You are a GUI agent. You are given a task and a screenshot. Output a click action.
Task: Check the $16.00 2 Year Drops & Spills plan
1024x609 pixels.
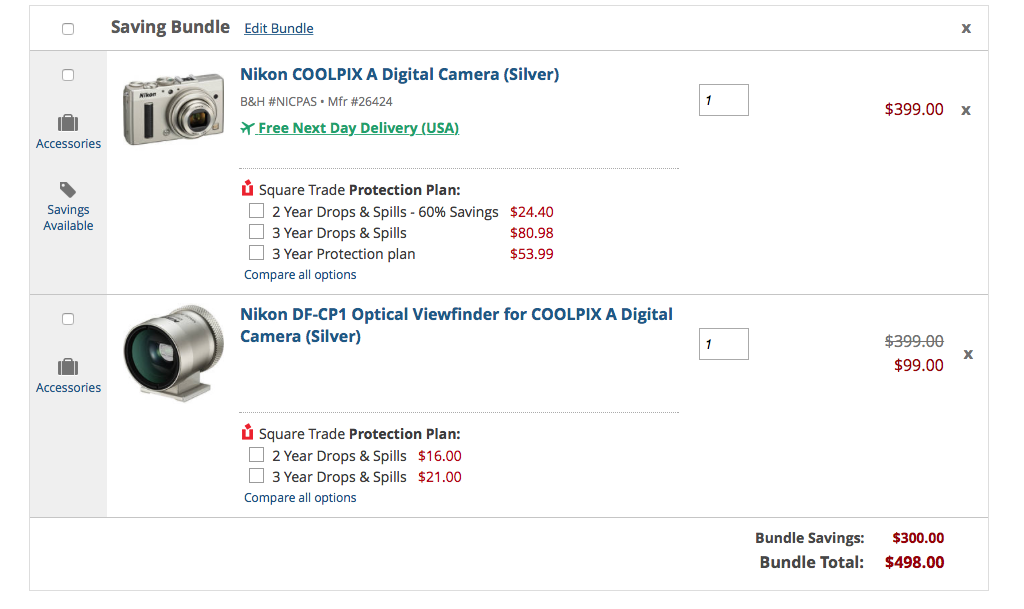pyautogui.click(x=257, y=455)
